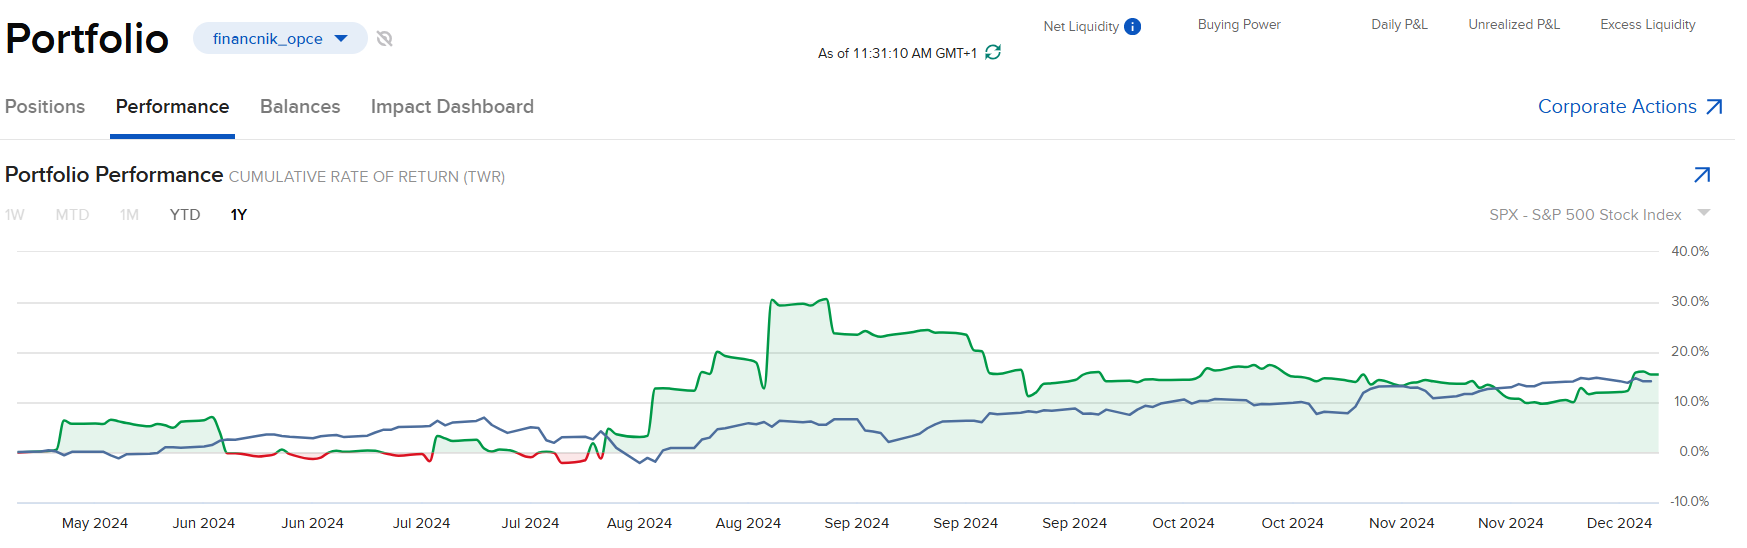
Task: Refresh the portfolio data timestamp
Action: click(x=993, y=52)
